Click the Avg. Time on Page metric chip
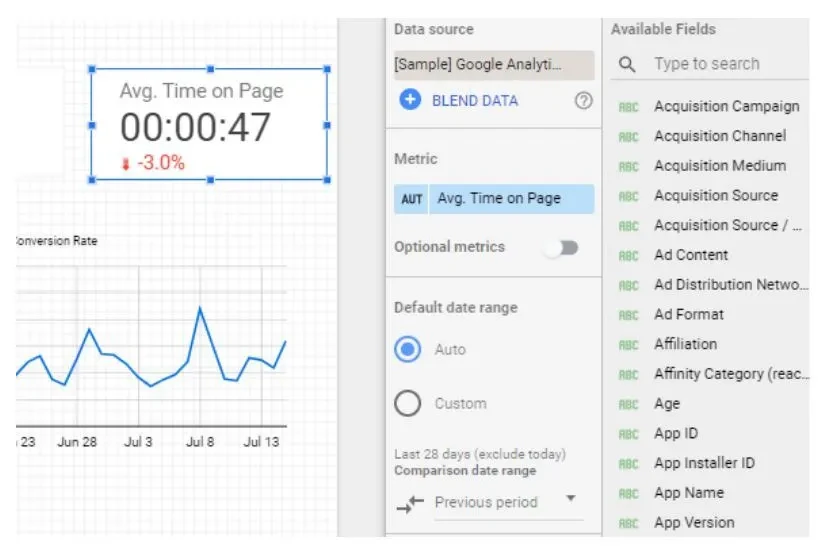 point(494,199)
